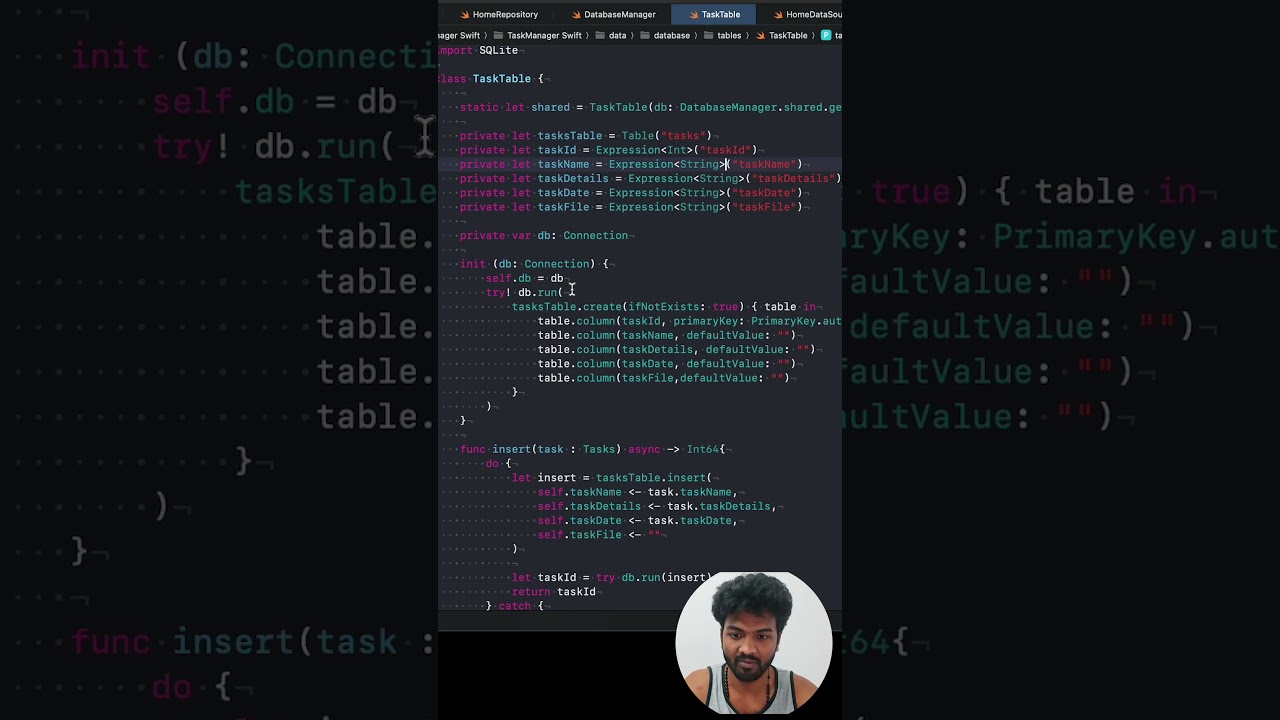
Task: Open the data folder breadcrumb
Action: coord(611,35)
